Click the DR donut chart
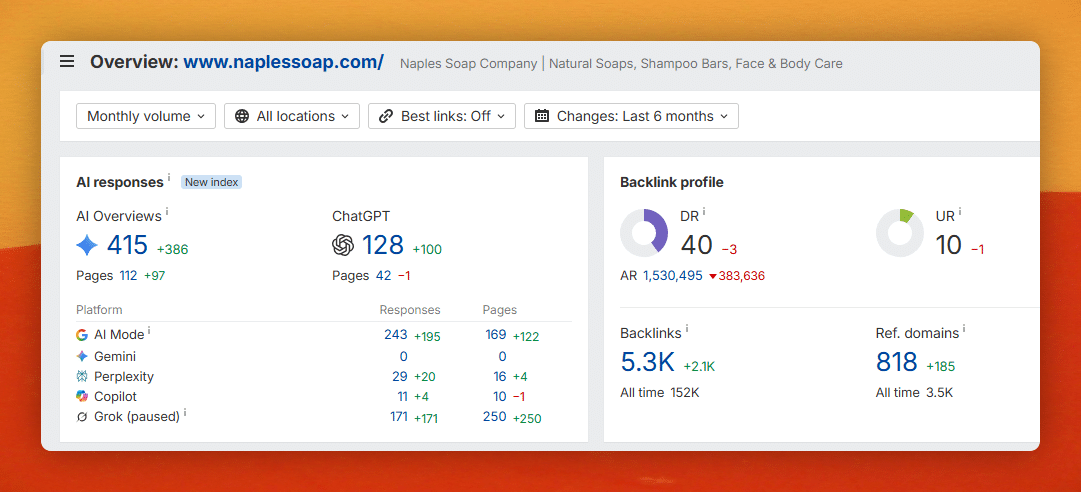 [x=644, y=233]
